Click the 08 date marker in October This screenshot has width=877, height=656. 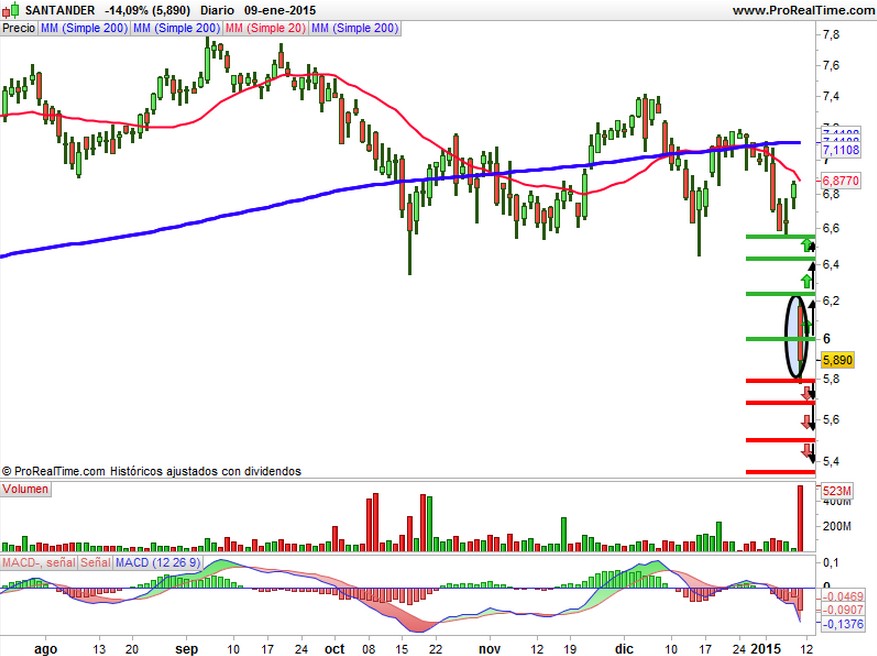[x=368, y=649]
